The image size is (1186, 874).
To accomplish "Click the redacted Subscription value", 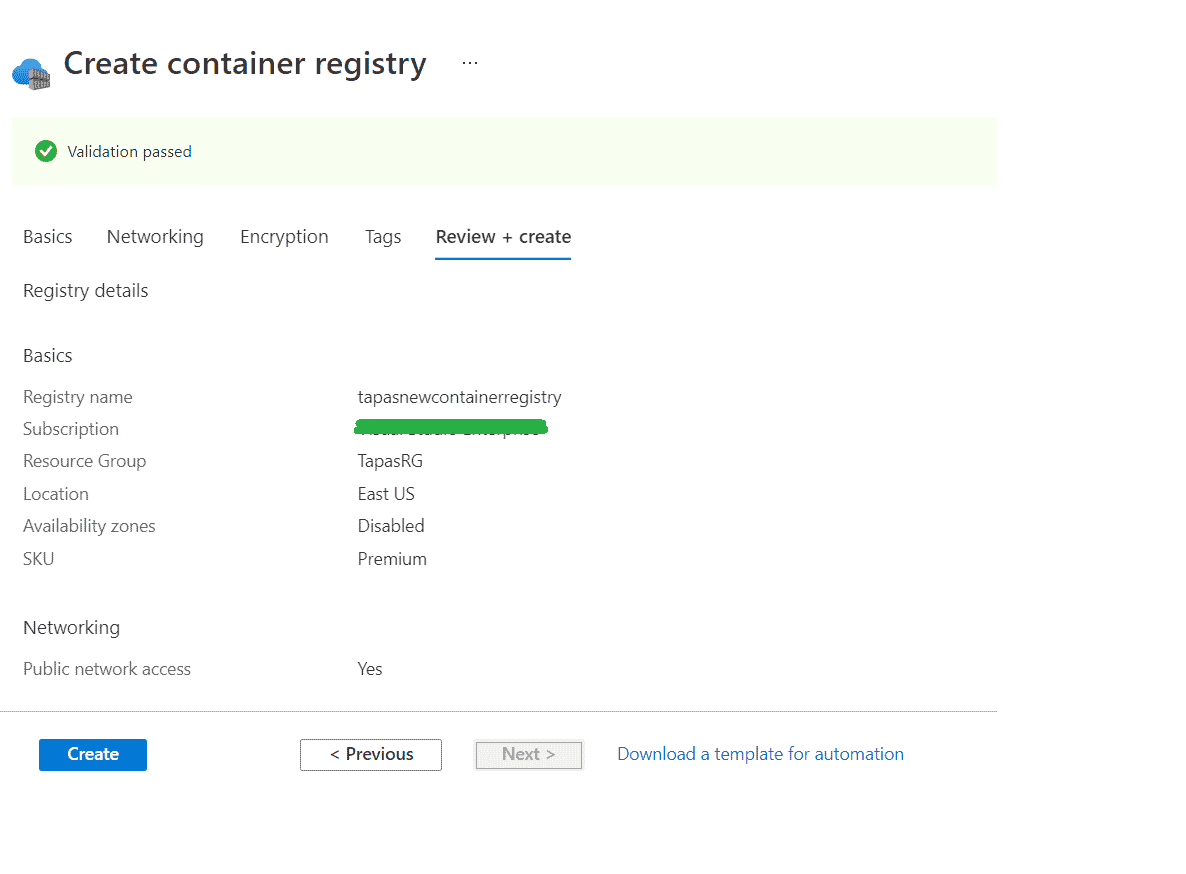I will 451,427.
